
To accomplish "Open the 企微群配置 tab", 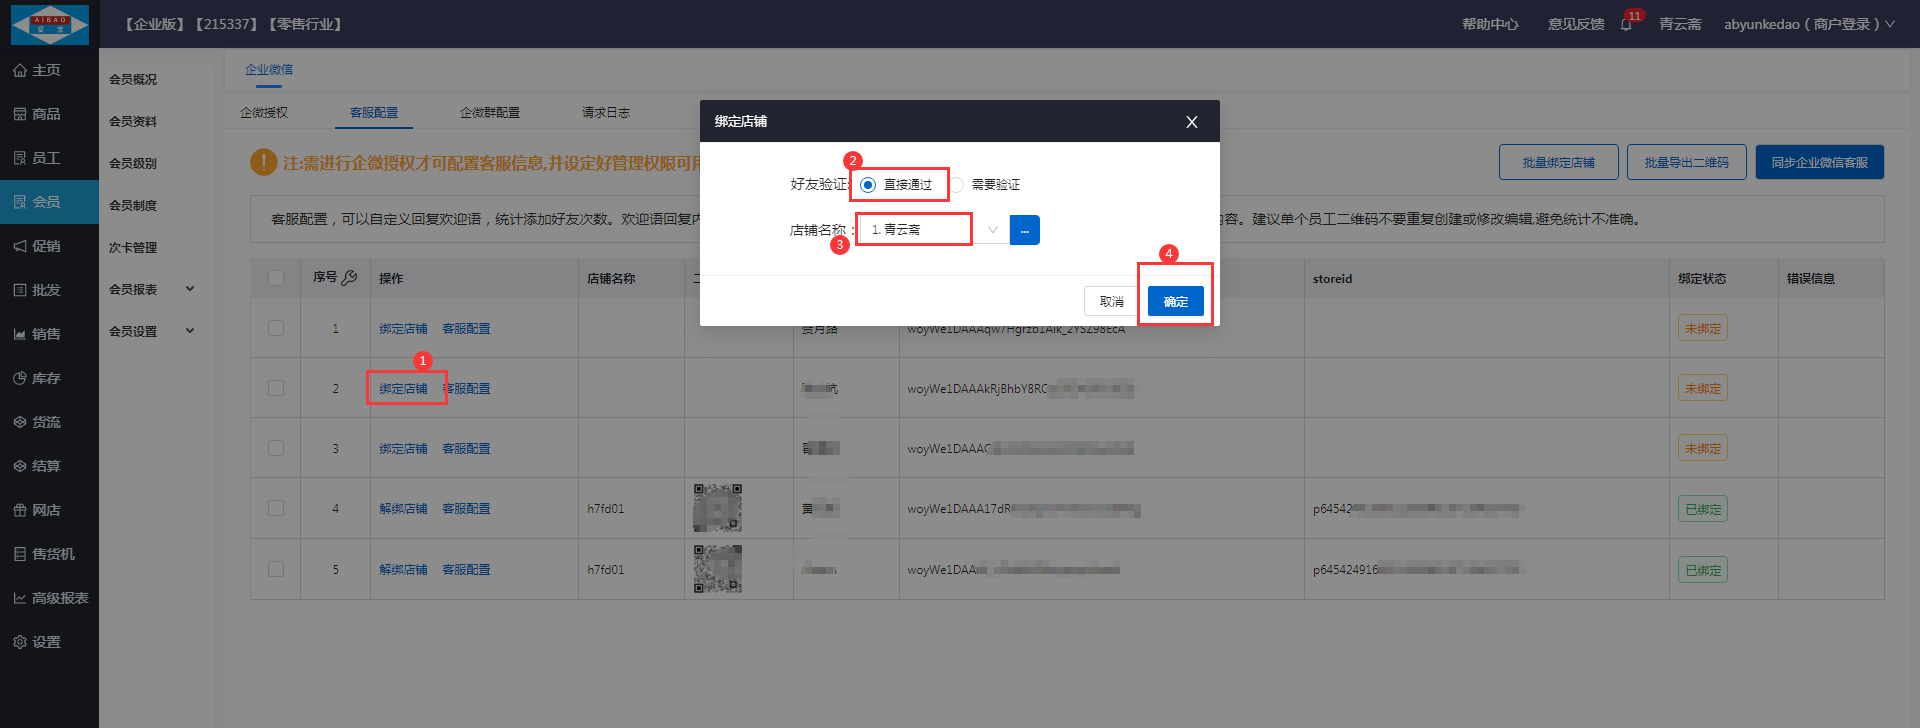I will [490, 113].
